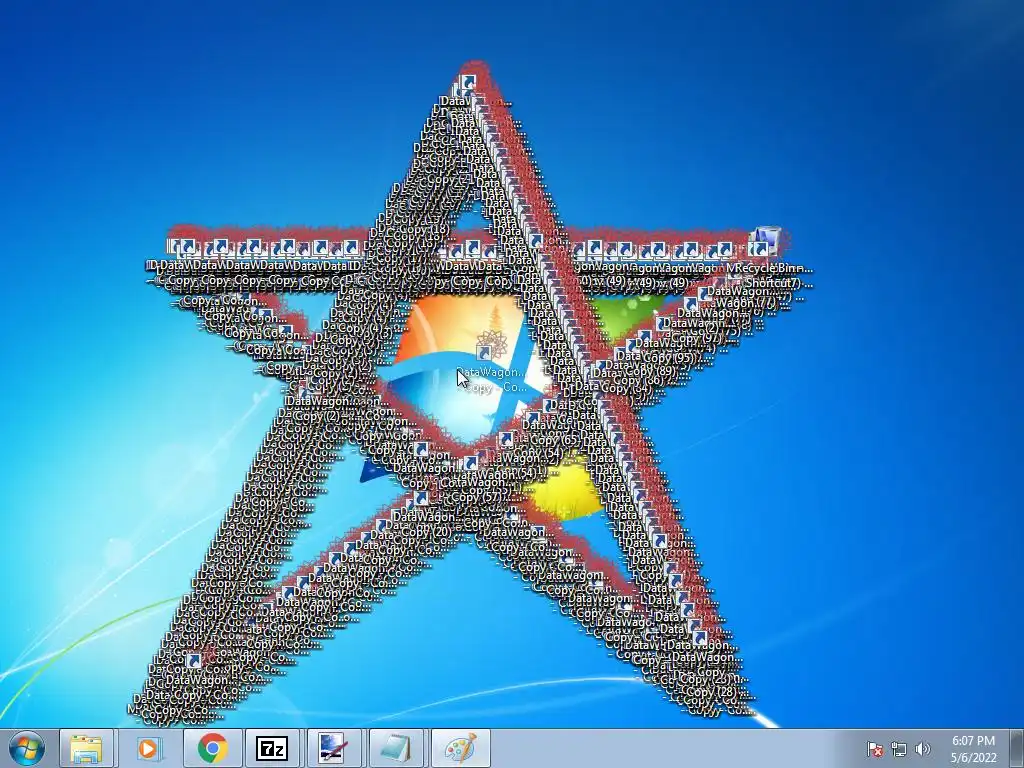Viewport: 1024px width, 768px height.
Task: Click the network status tray icon
Action: pos(899,749)
